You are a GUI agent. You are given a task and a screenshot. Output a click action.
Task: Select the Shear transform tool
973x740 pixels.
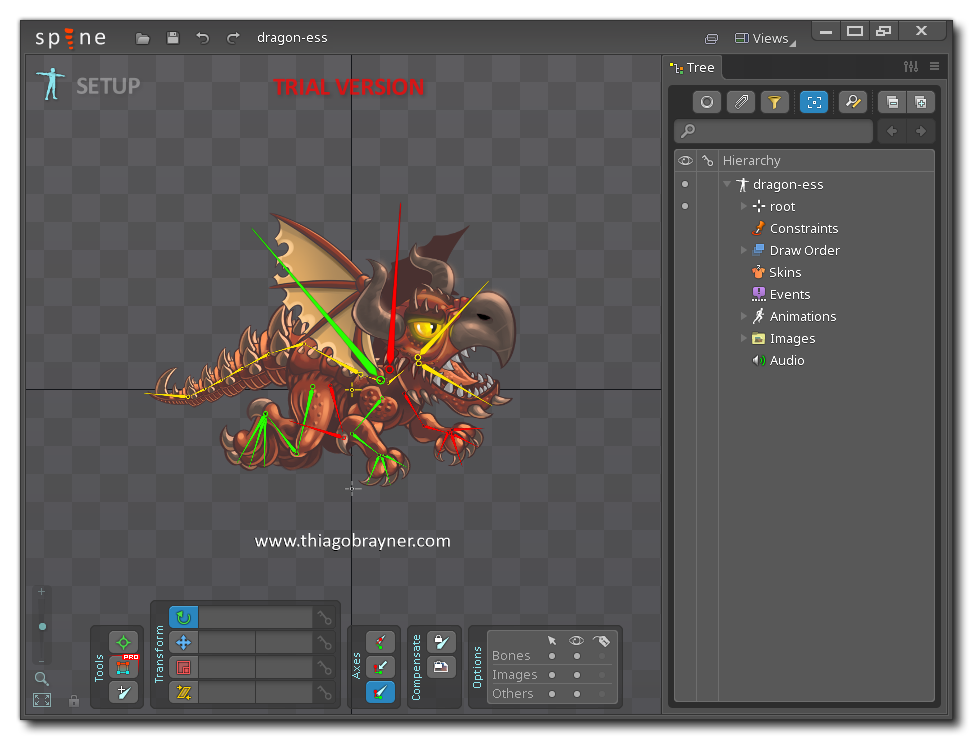tap(184, 692)
